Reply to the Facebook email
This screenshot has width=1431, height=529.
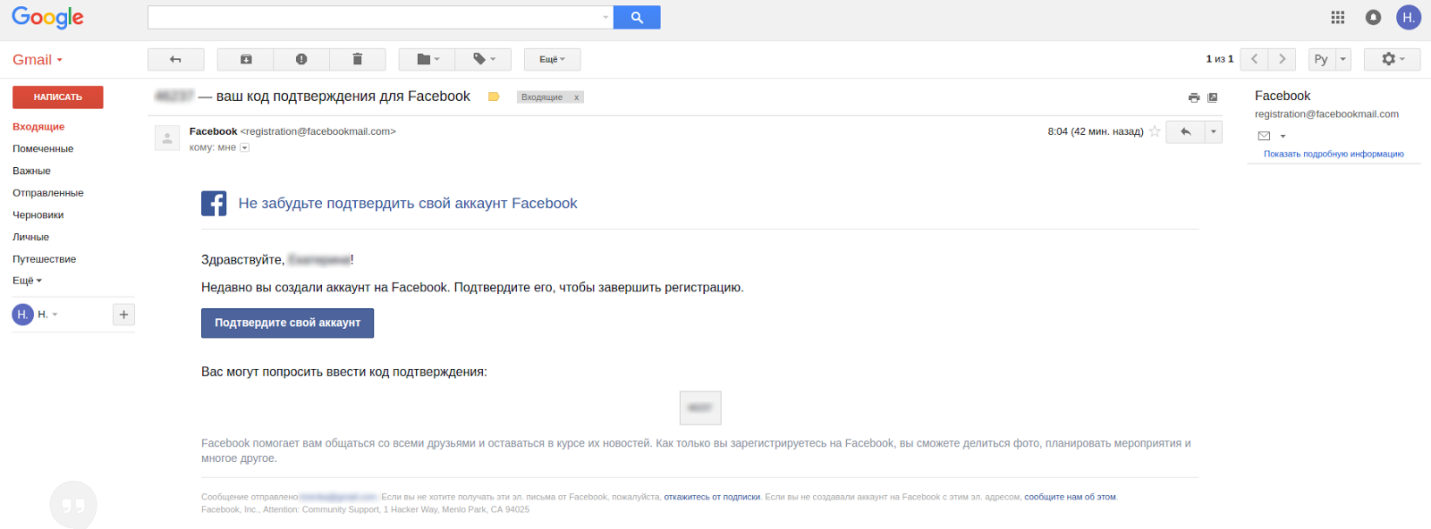(1185, 132)
